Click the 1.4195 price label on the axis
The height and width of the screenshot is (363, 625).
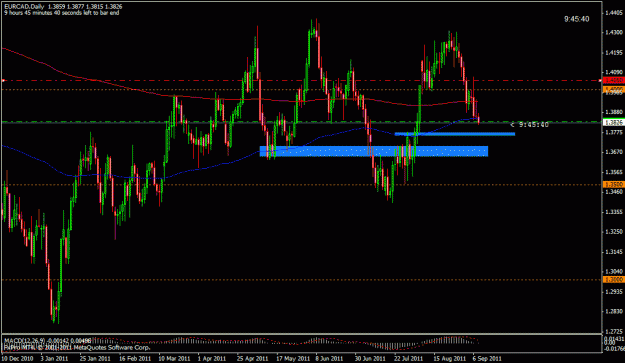click(614, 53)
